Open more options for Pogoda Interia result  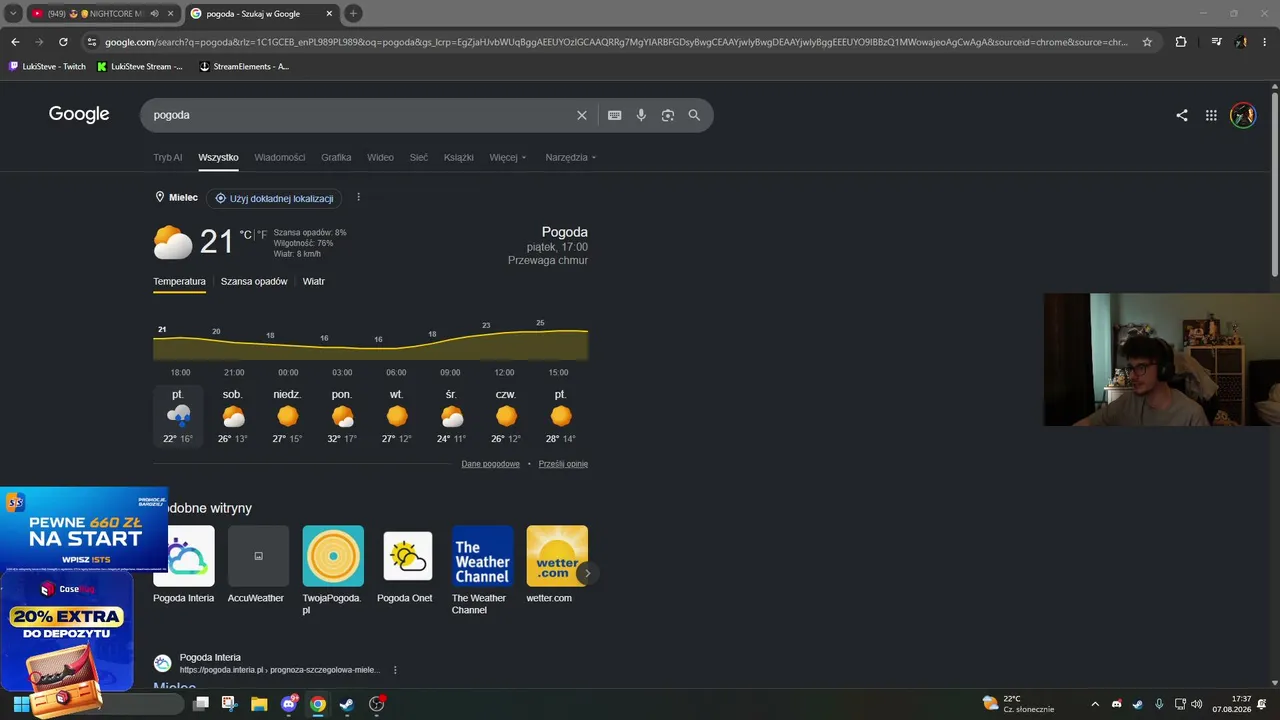coord(395,670)
